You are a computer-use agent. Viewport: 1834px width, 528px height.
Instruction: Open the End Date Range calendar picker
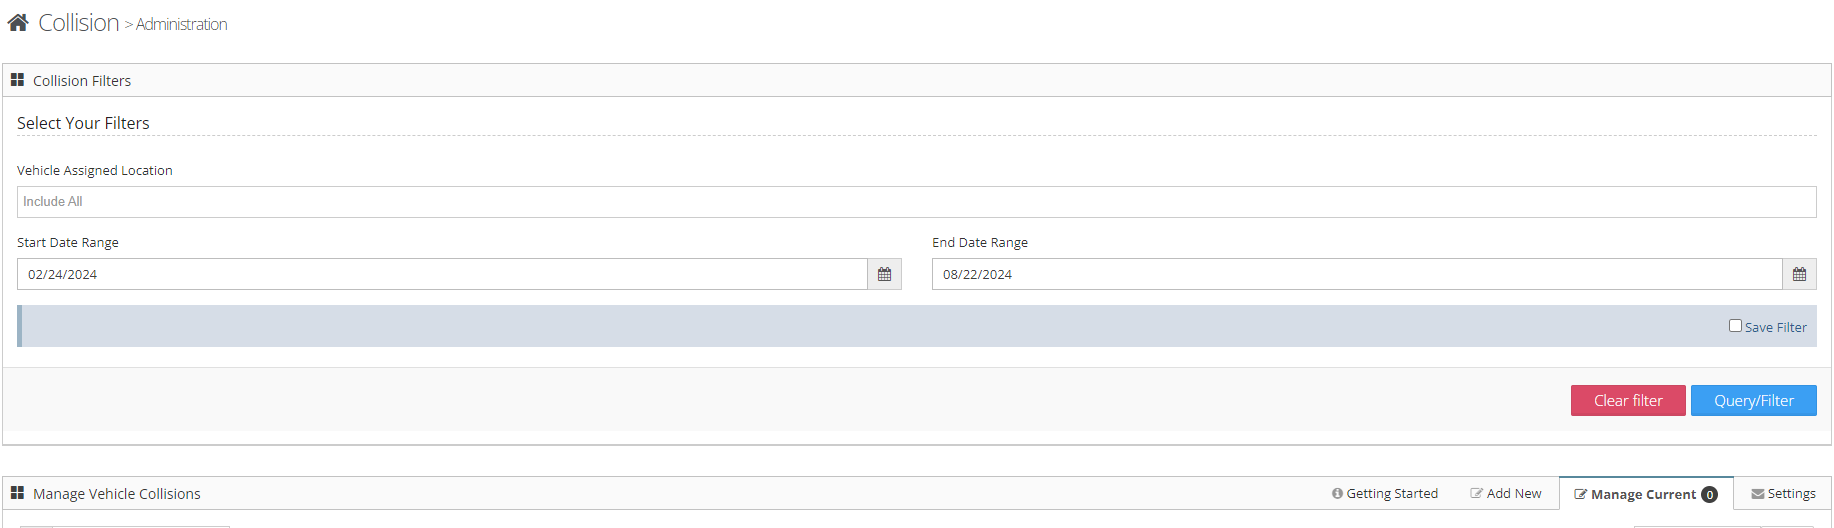pos(1799,274)
